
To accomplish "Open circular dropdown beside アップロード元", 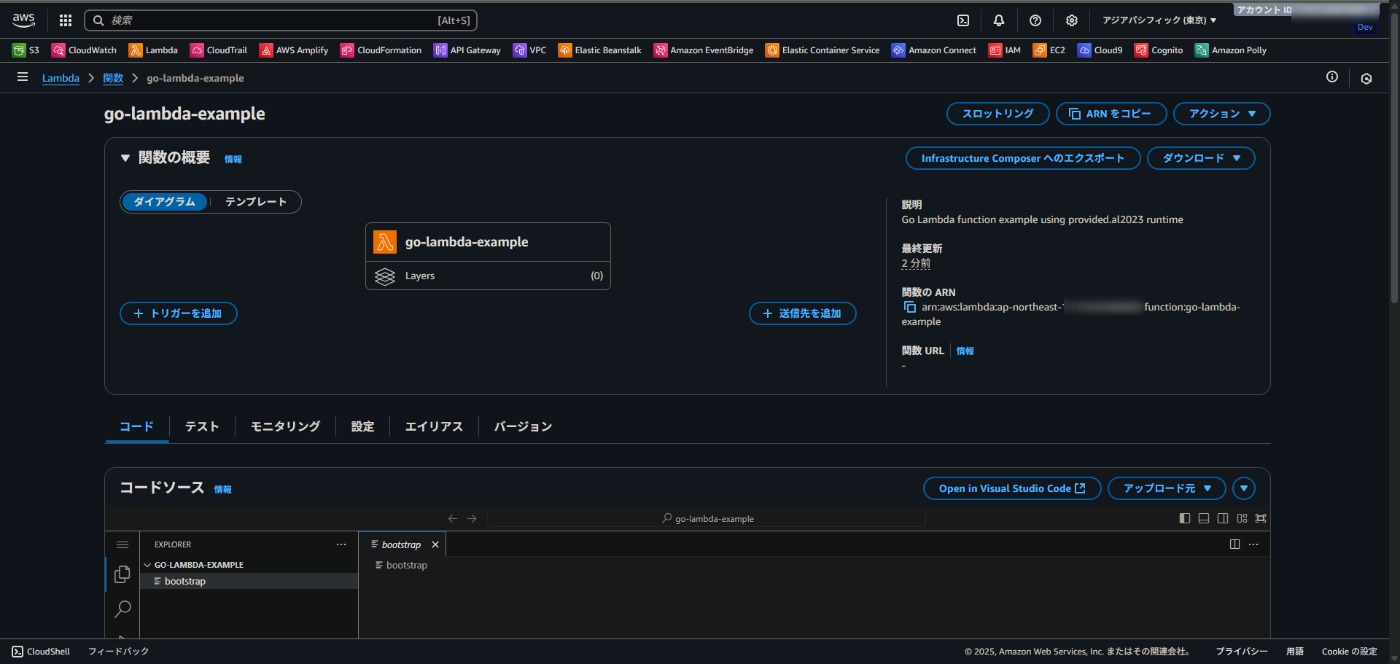I will point(1244,489).
